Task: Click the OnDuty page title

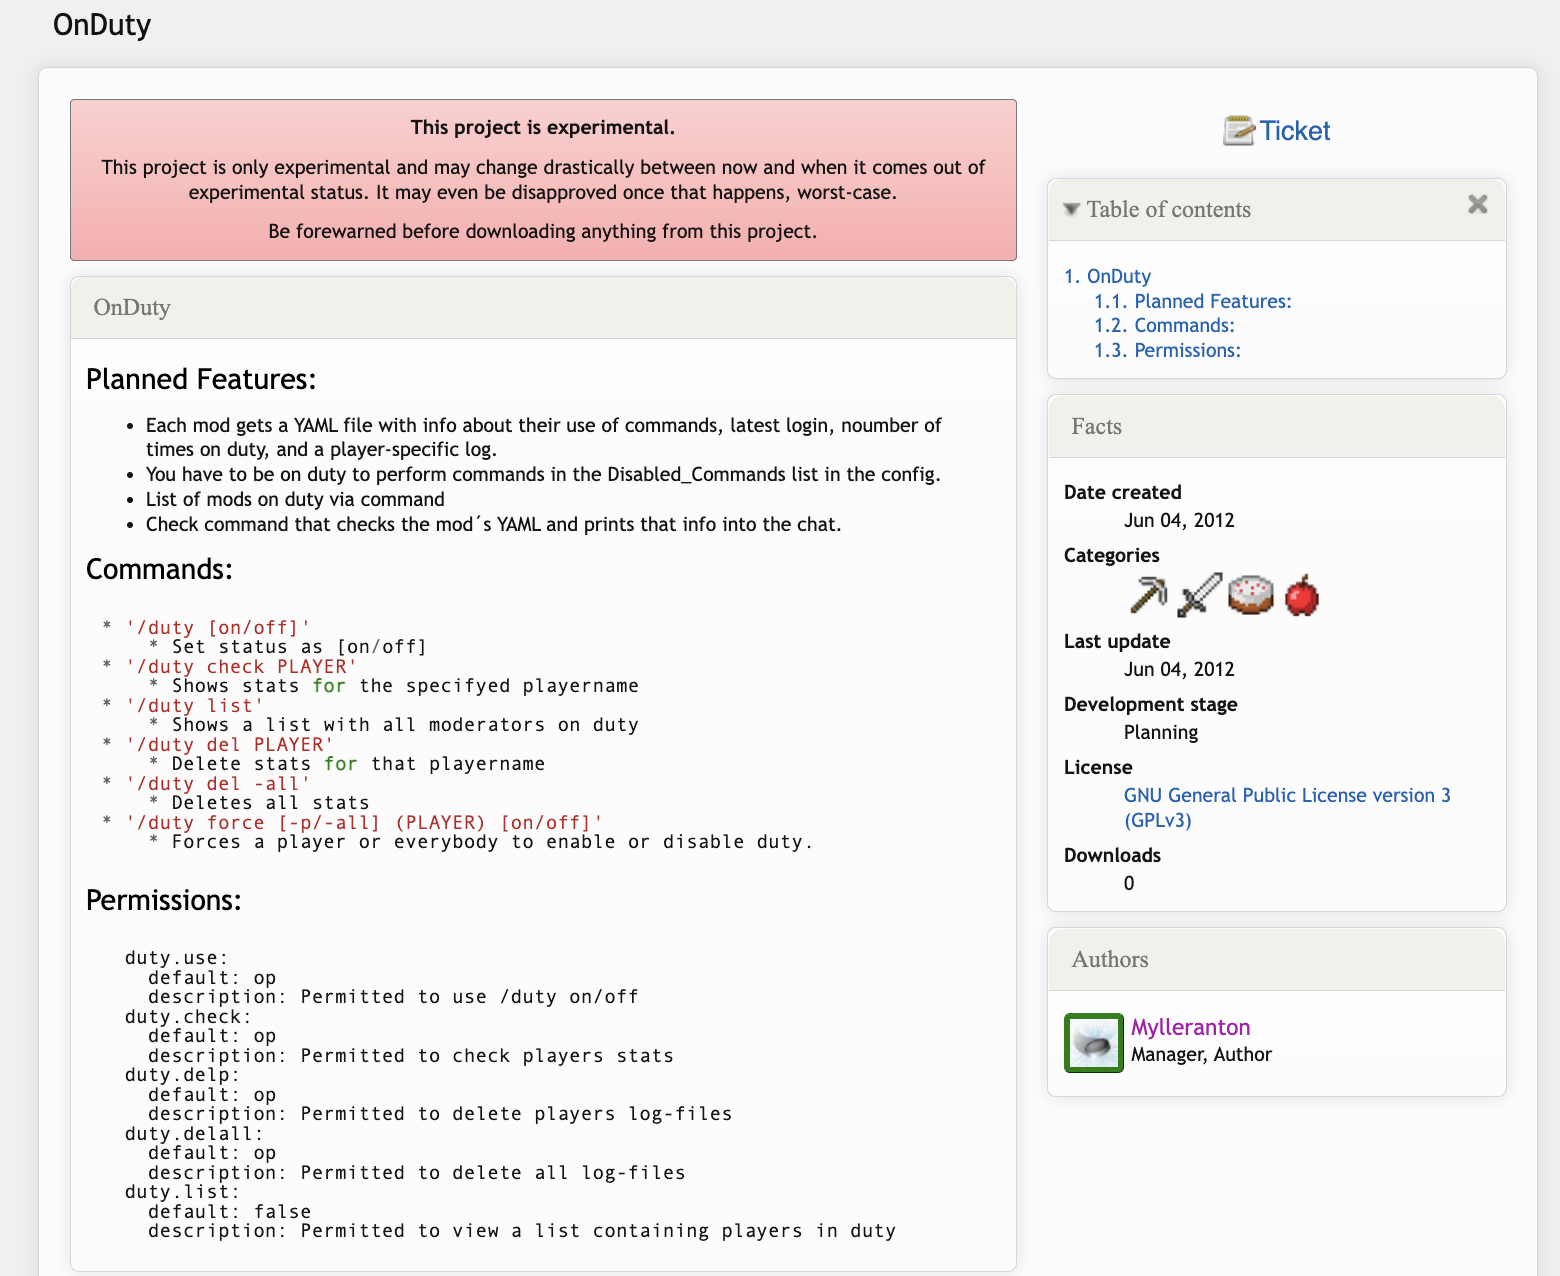Action: (102, 24)
